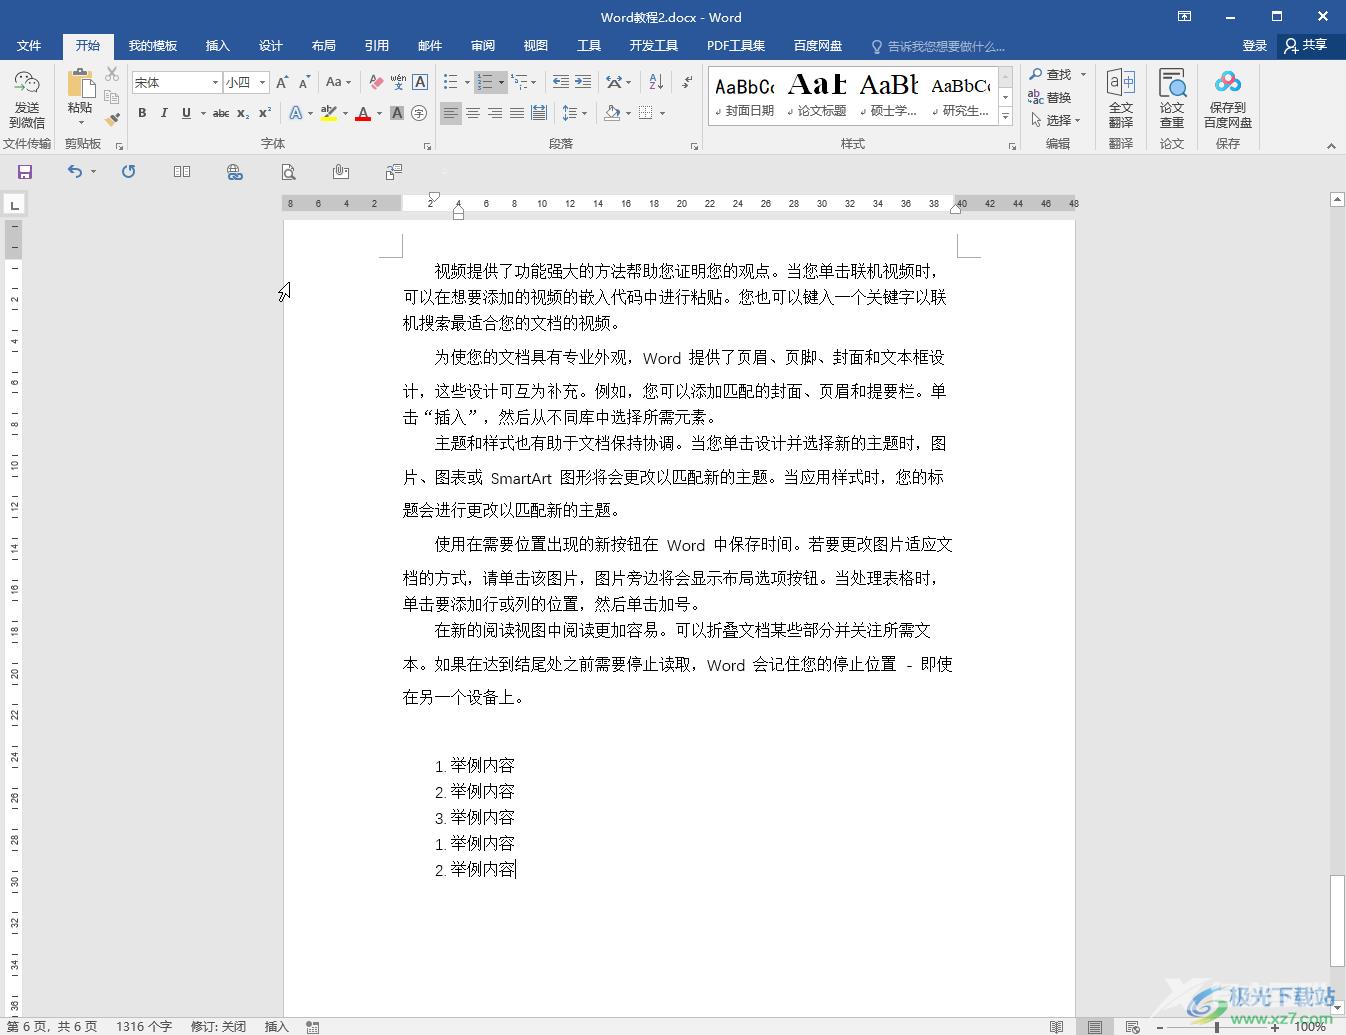The image size is (1346, 1035).
Task: Expand the styles gallery more arrow
Action: point(1006,117)
